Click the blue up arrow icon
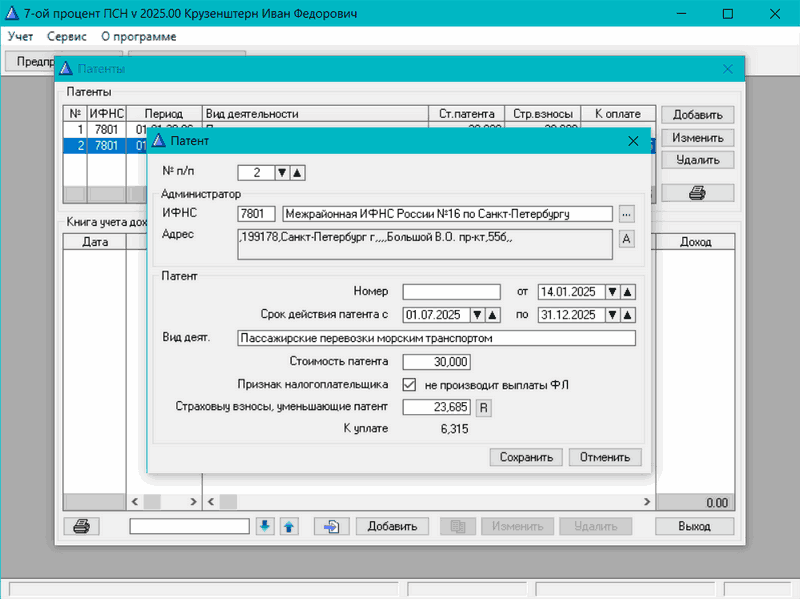The width and height of the screenshot is (800, 600). point(288,526)
